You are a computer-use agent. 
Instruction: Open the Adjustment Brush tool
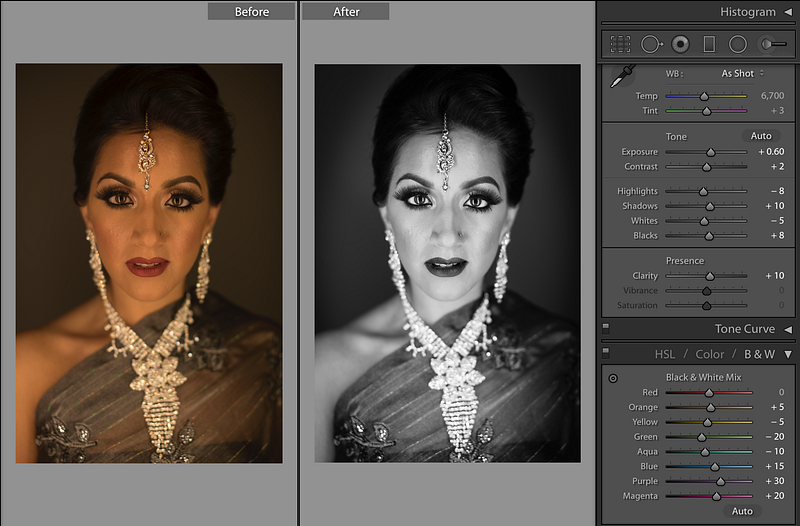[x=773, y=44]
